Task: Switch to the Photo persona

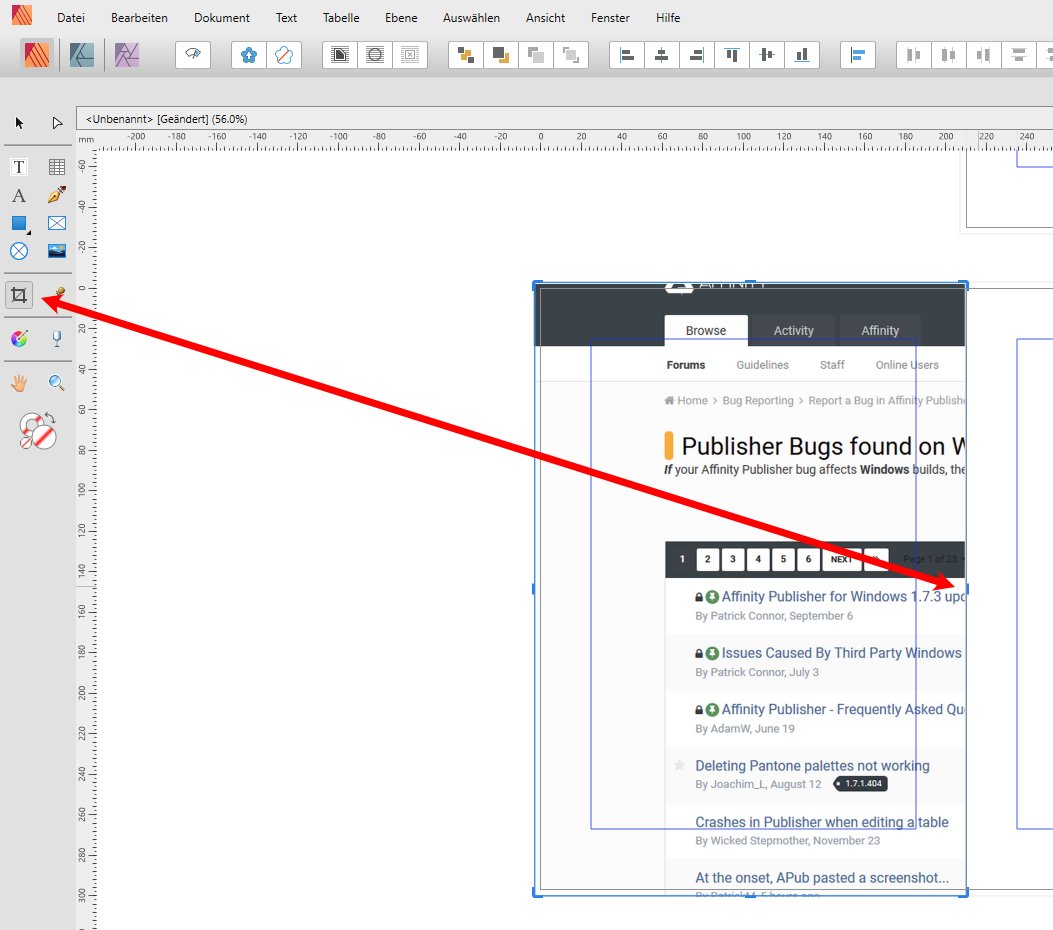Action: click(126, 54)
